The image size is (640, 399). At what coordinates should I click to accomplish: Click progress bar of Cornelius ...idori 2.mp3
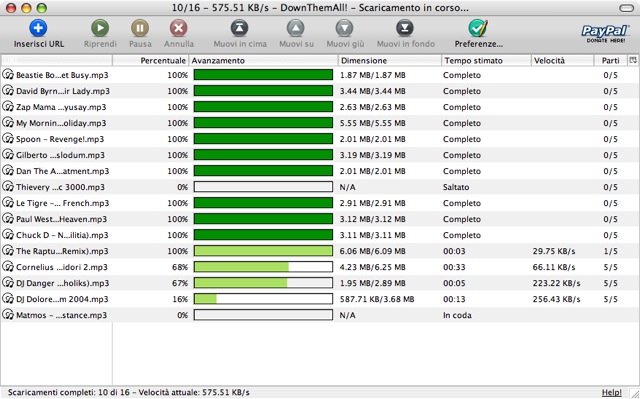tap(263, 267)
